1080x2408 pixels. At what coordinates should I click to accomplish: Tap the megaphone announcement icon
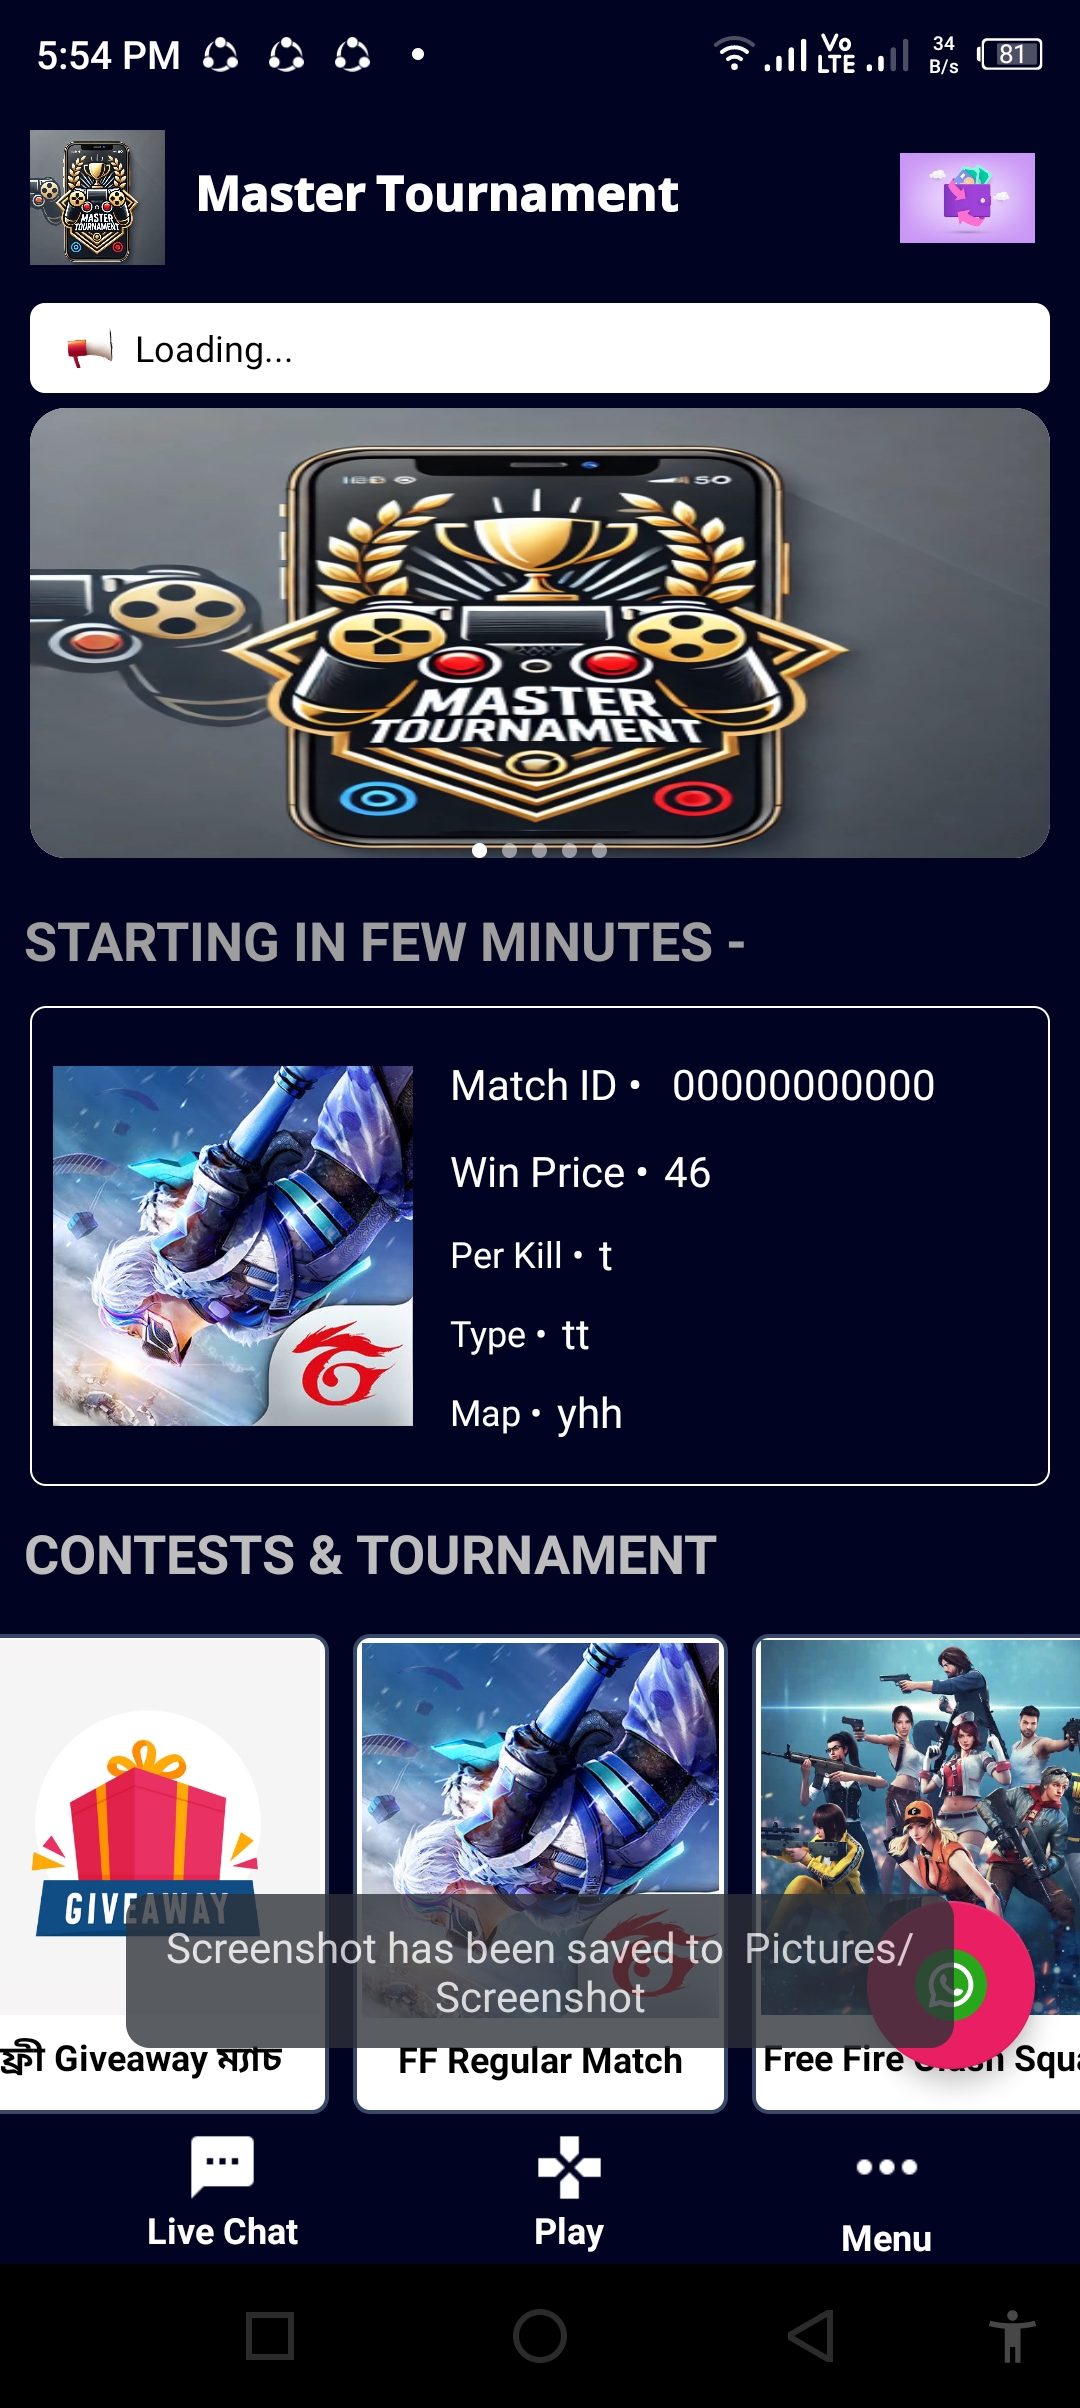(x=89, y=349)
